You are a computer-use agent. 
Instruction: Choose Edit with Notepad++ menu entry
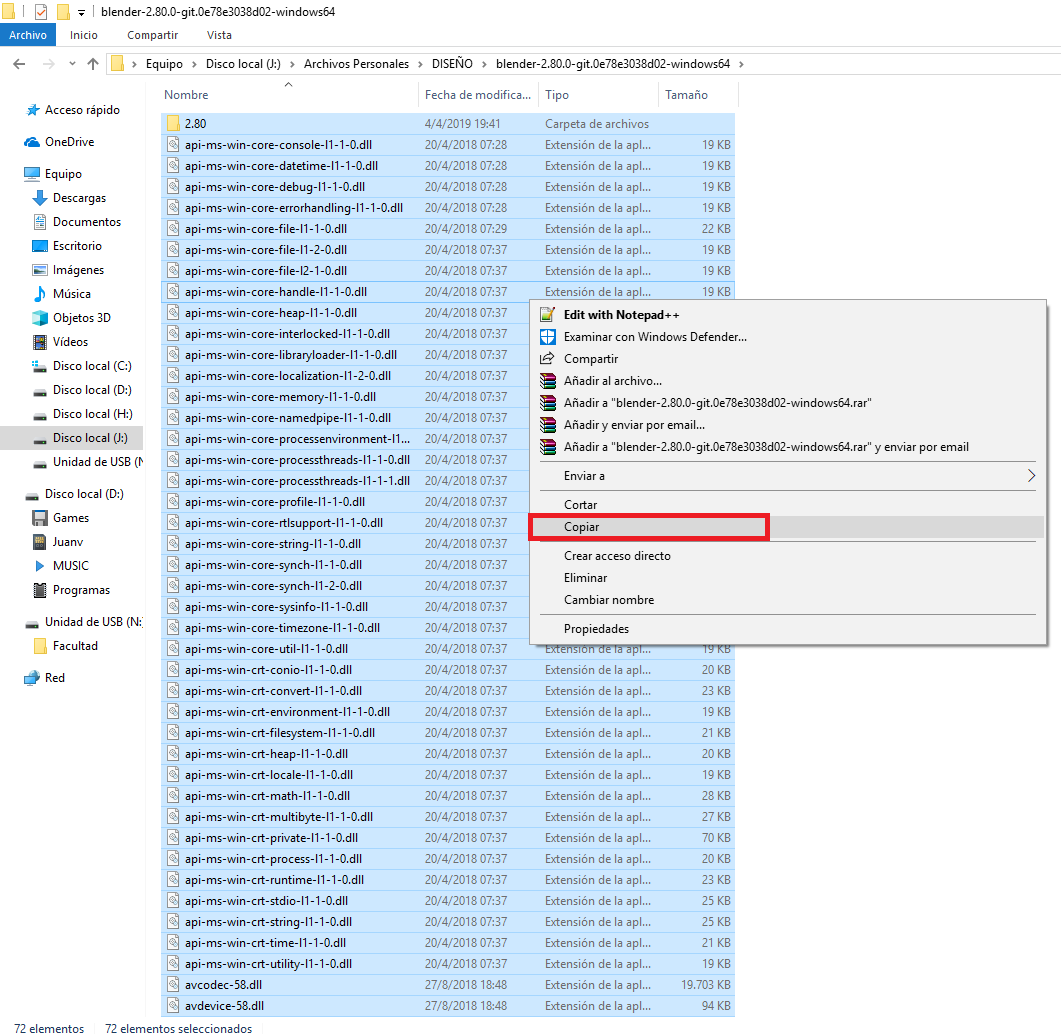[787, 315]
